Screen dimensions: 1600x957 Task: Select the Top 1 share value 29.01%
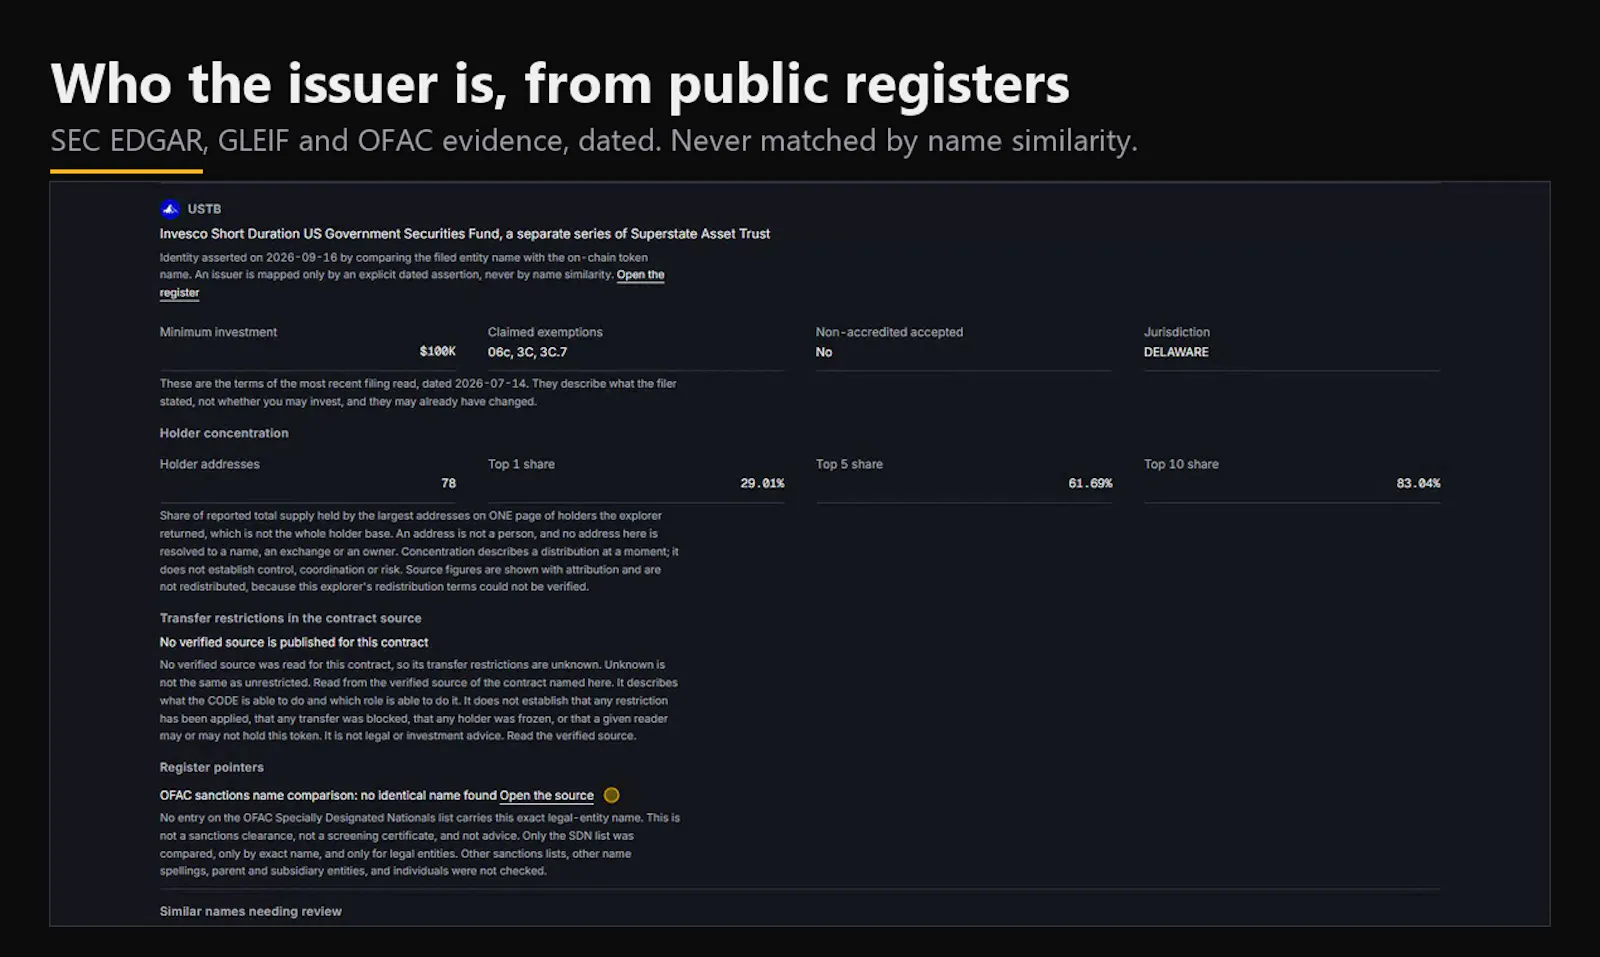[762, 483]
